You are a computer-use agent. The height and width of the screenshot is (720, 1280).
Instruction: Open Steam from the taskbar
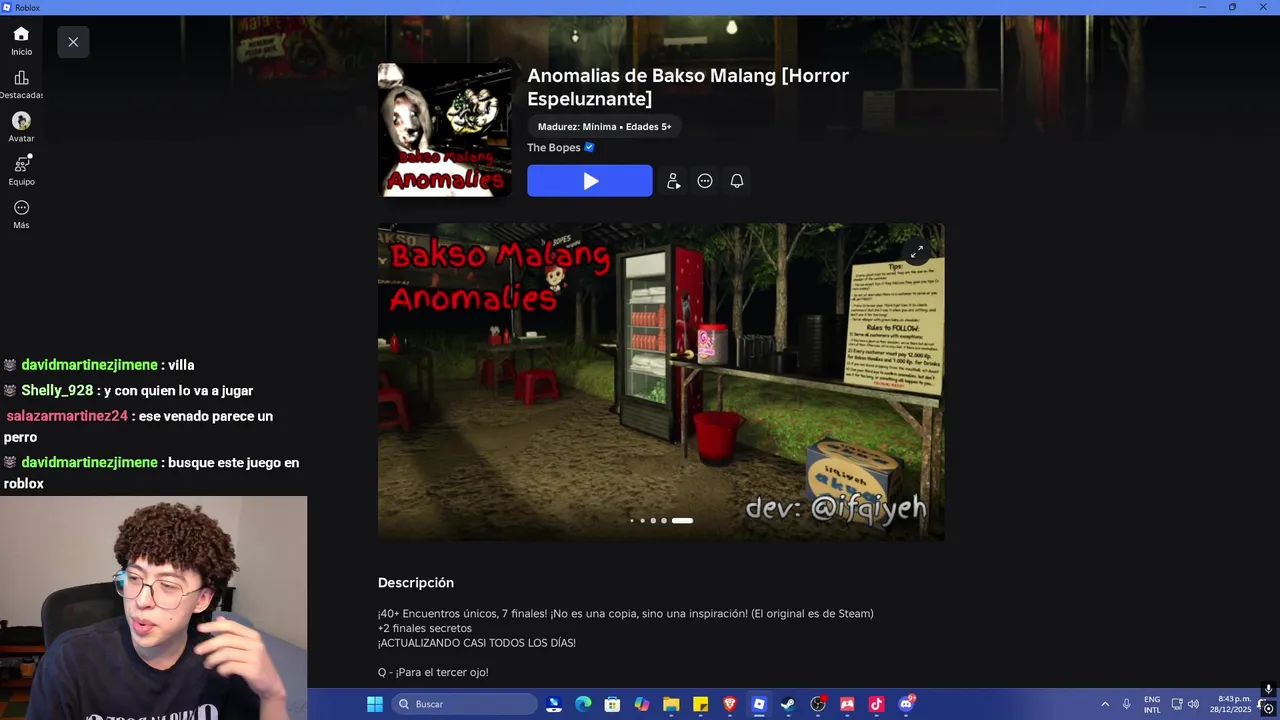[788, 704]
